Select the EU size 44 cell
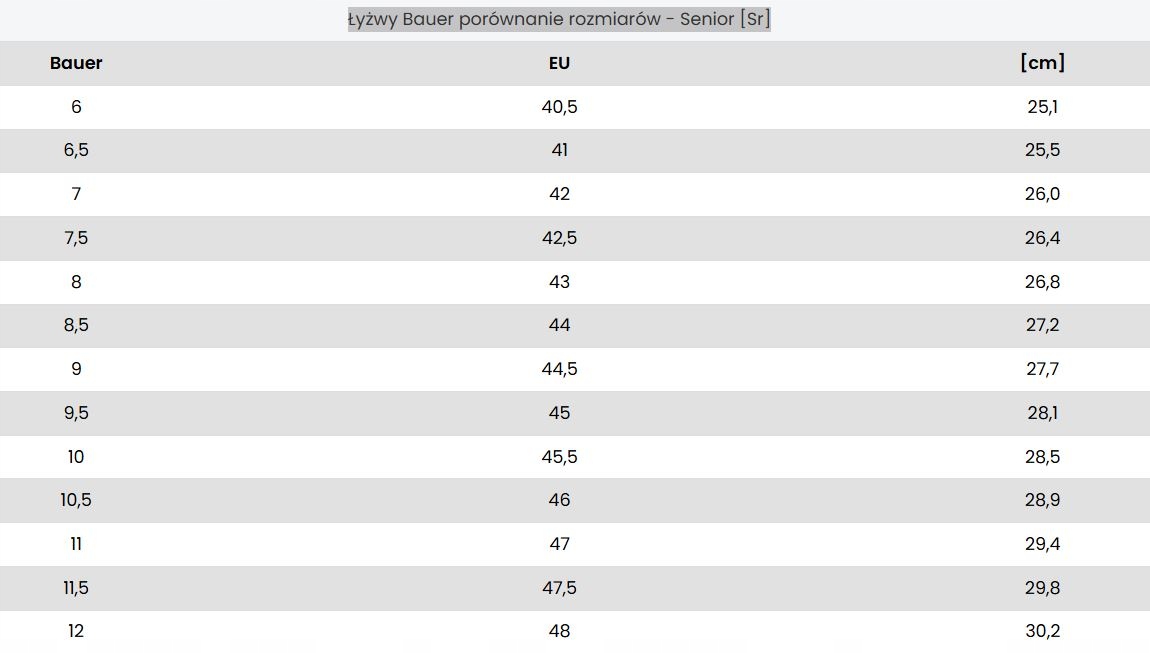 pos(559,325)
